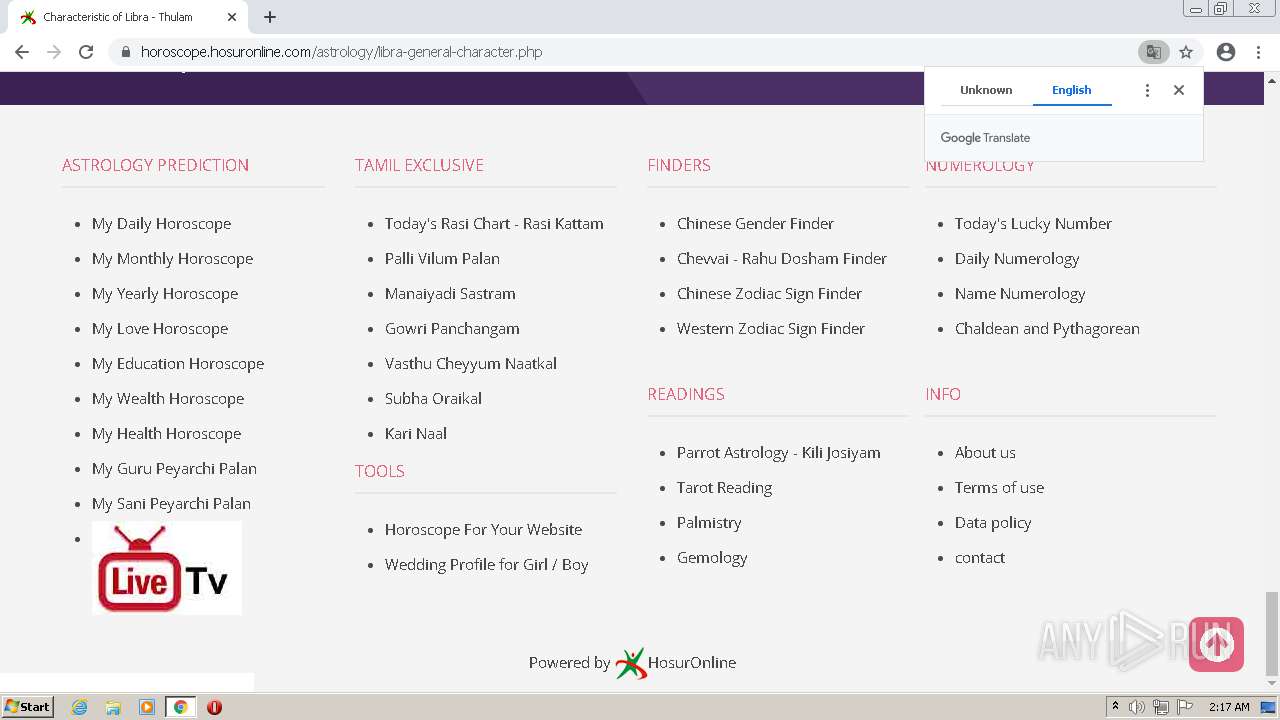Open My Monthly Horoscope link
The image size is (1280, 720).
pos(172,259)
